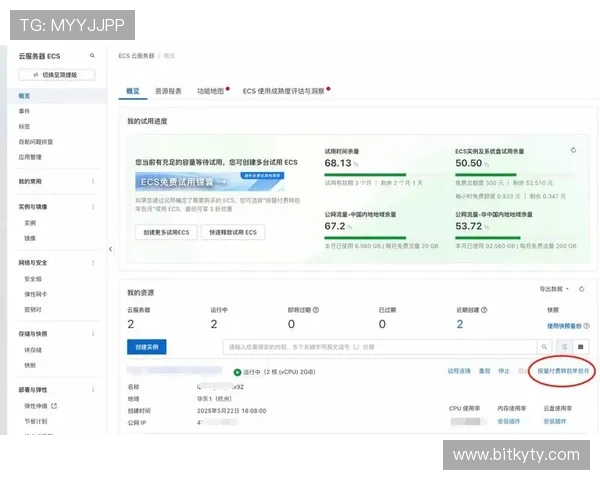Open 安全组 in the sidebar

coord(33,279)
